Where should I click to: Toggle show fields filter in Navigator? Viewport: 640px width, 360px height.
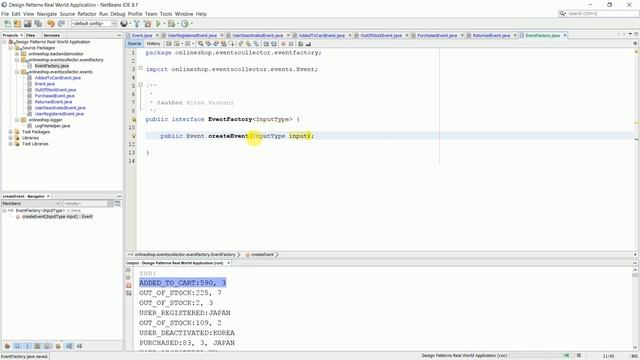pos(17,346)
